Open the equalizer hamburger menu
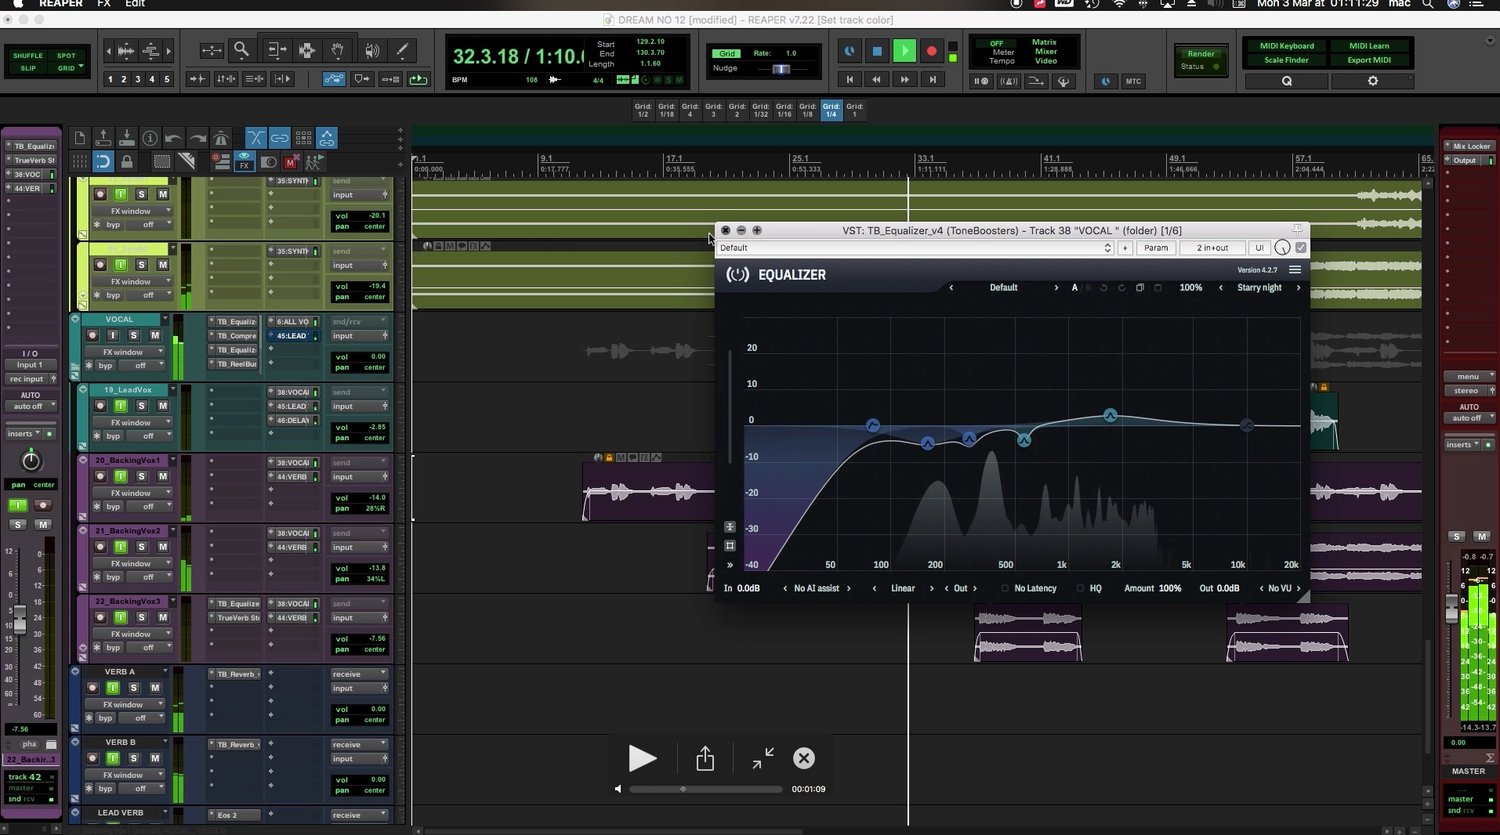Viewport: 1500px width, 835px height. tap(1295, 270)
